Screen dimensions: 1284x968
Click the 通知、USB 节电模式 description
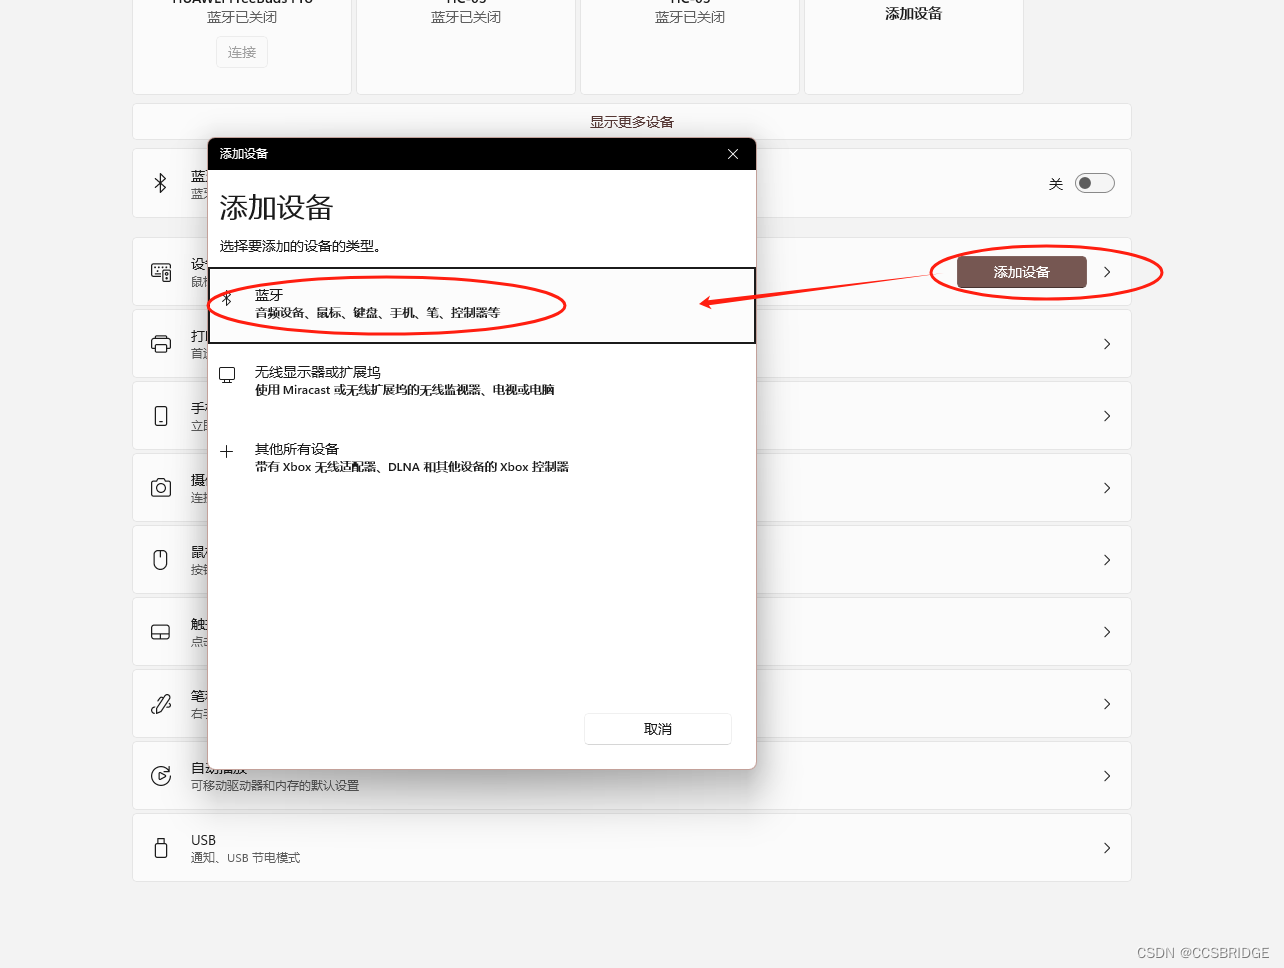246,858
